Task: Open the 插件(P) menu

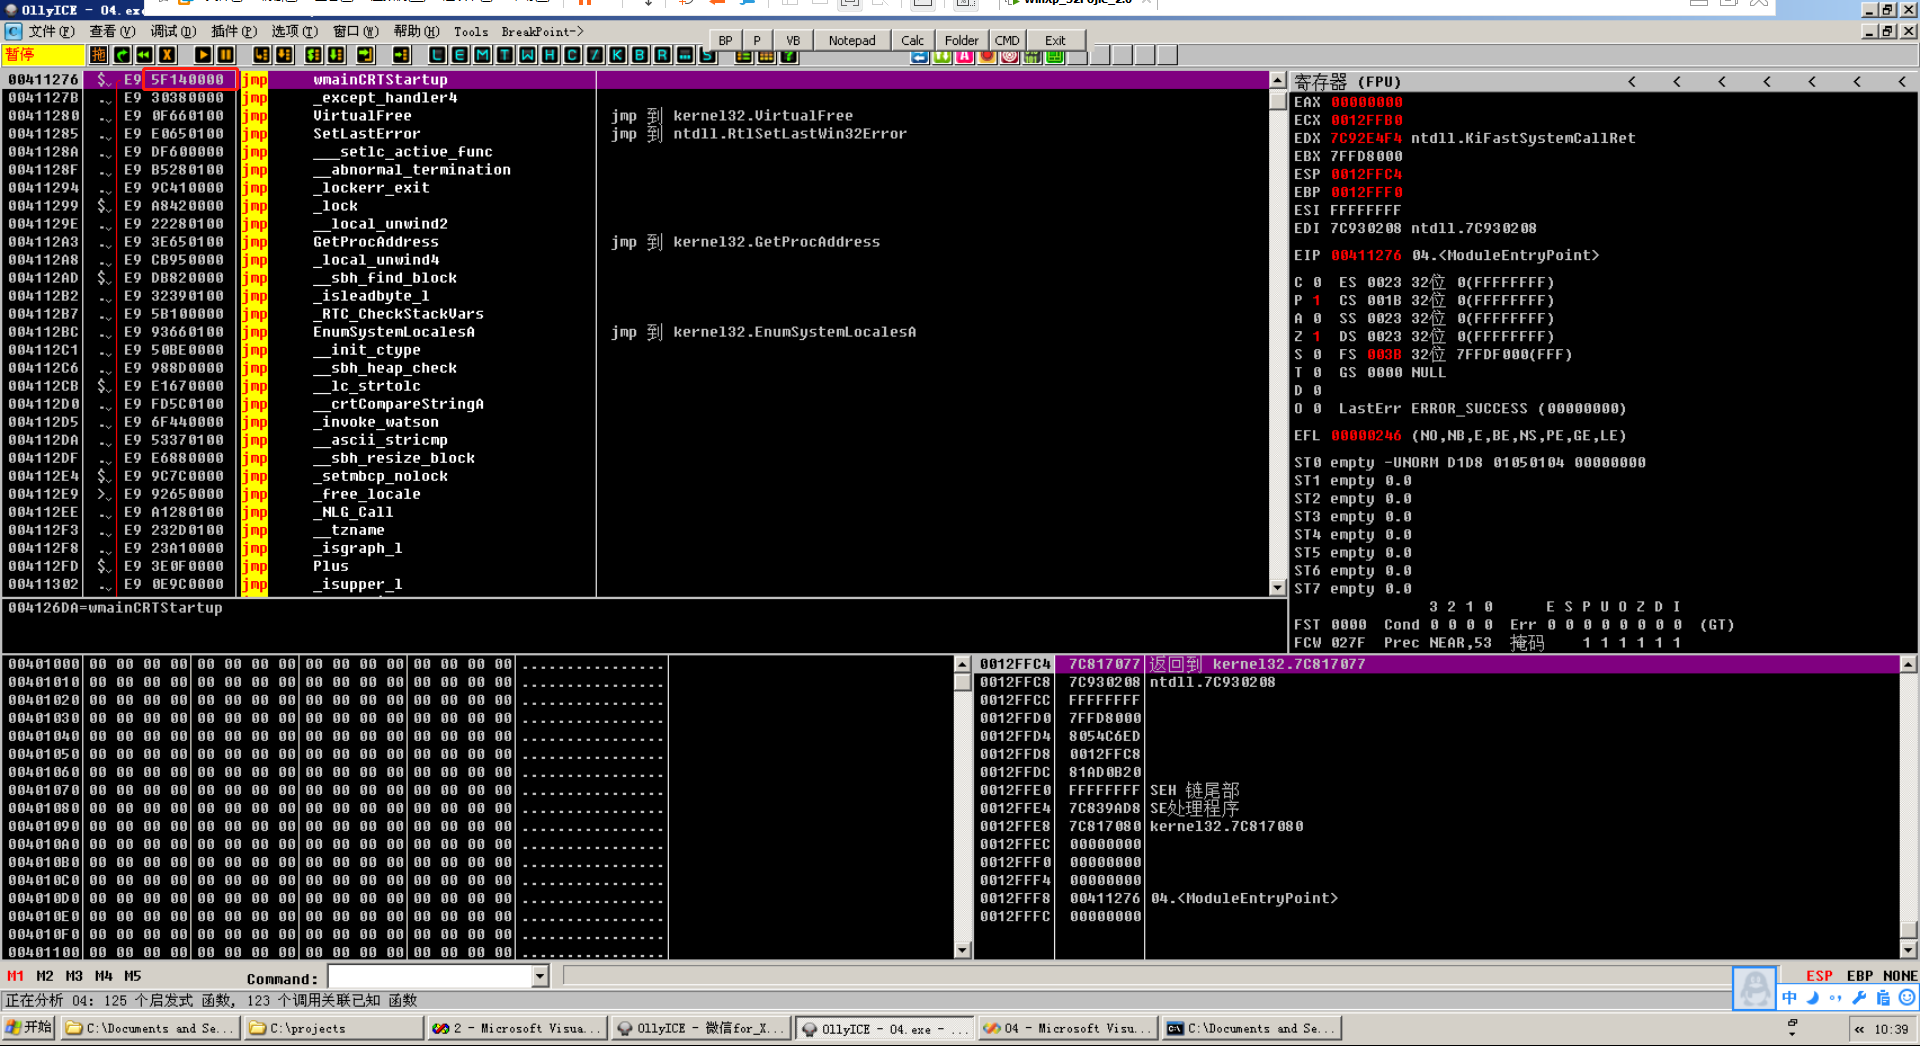Action: 234,31
